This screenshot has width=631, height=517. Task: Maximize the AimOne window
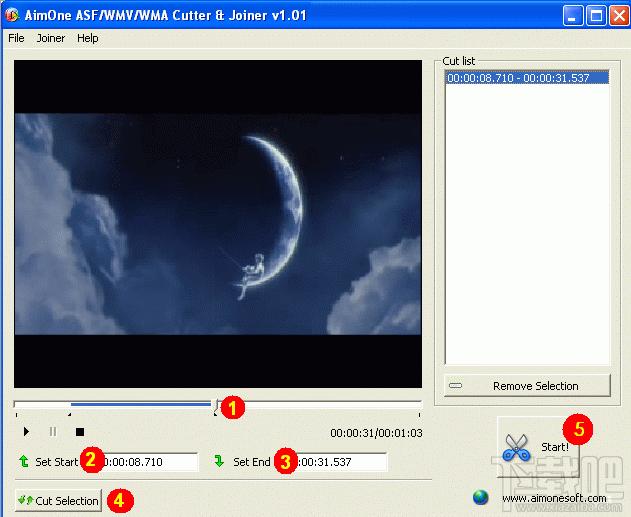(596, 16)
